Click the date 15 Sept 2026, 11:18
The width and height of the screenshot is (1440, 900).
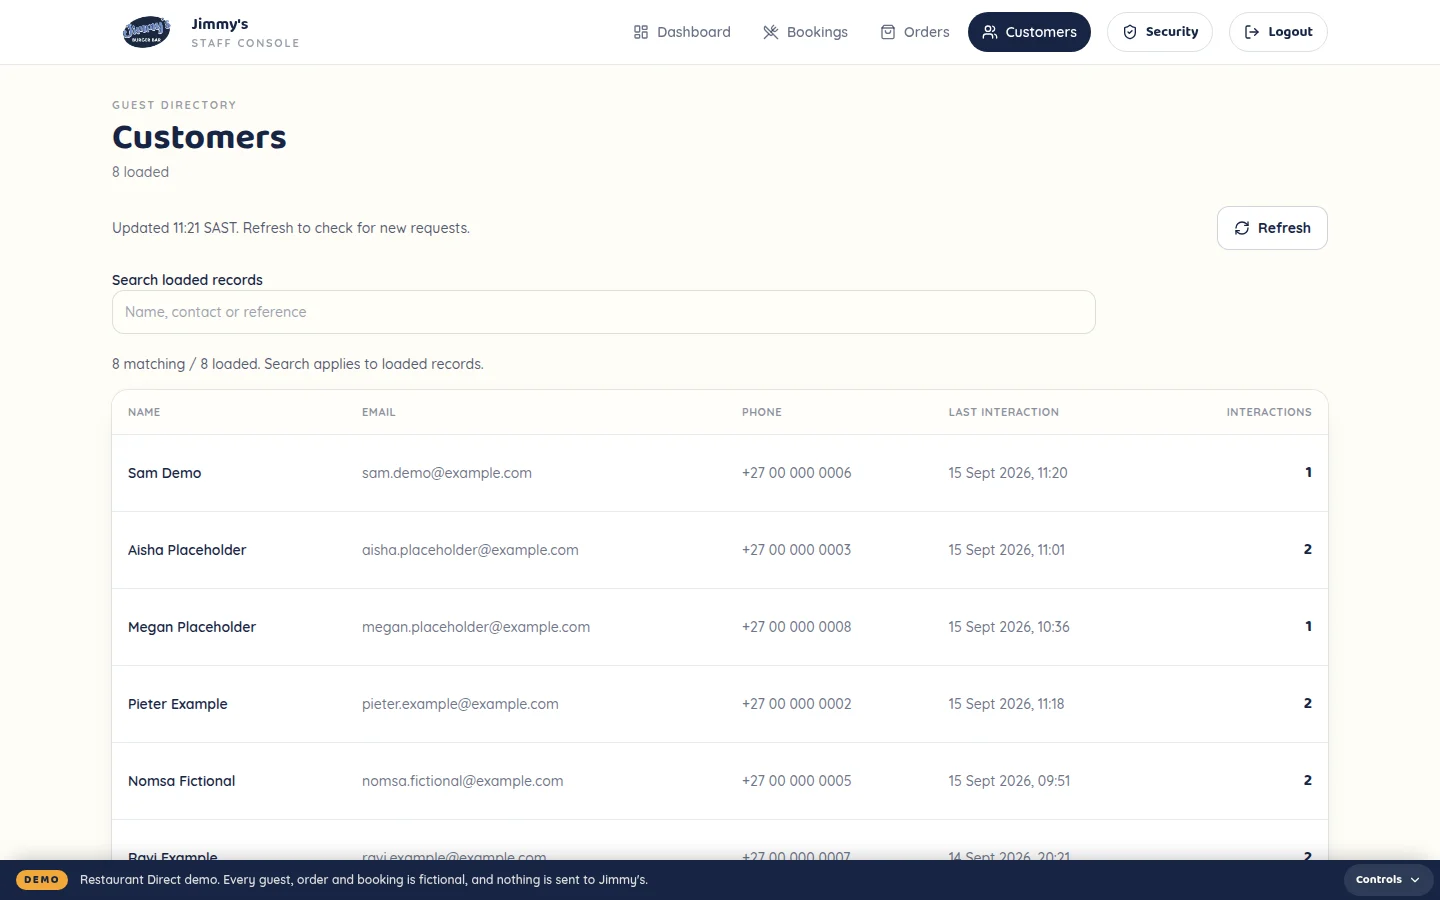tap(1006, 704)
